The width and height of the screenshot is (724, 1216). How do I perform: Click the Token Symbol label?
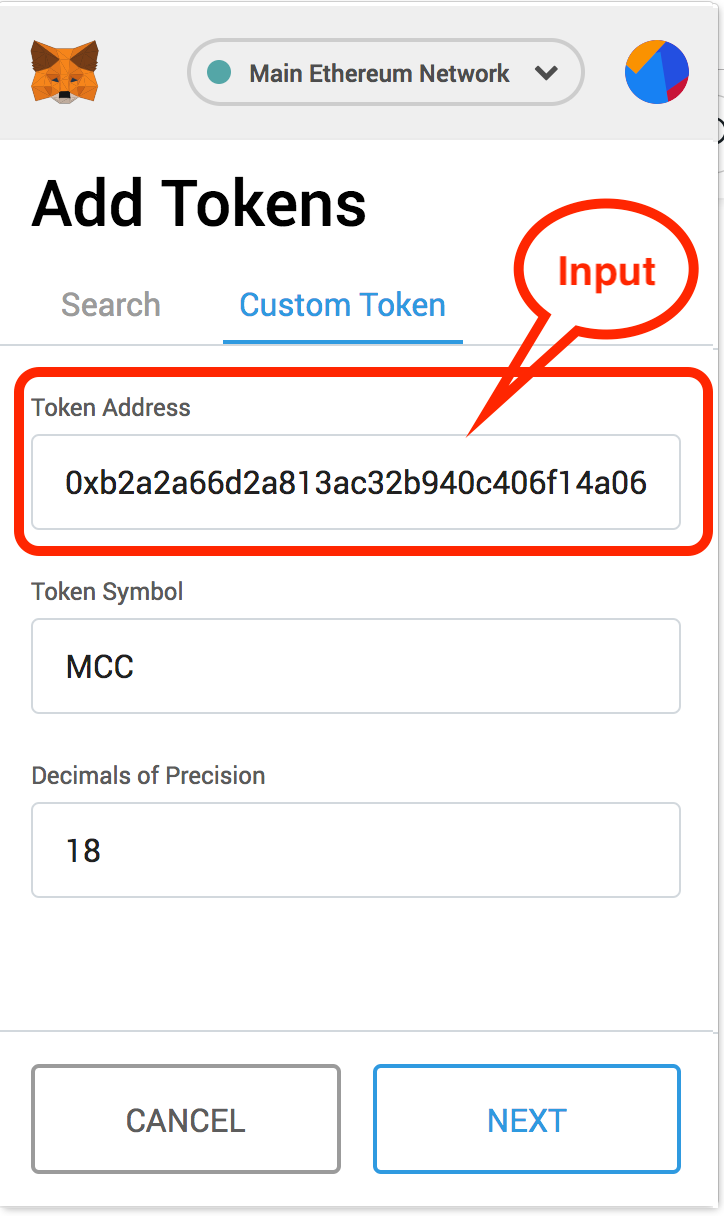(108, 591)
